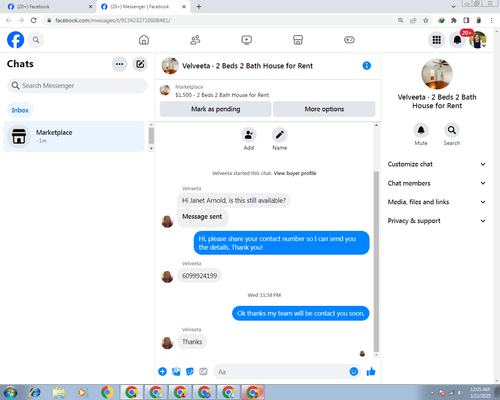Attach a photo file icon
This screenshot has width=500, height=400.
click(x=176, y=371)
